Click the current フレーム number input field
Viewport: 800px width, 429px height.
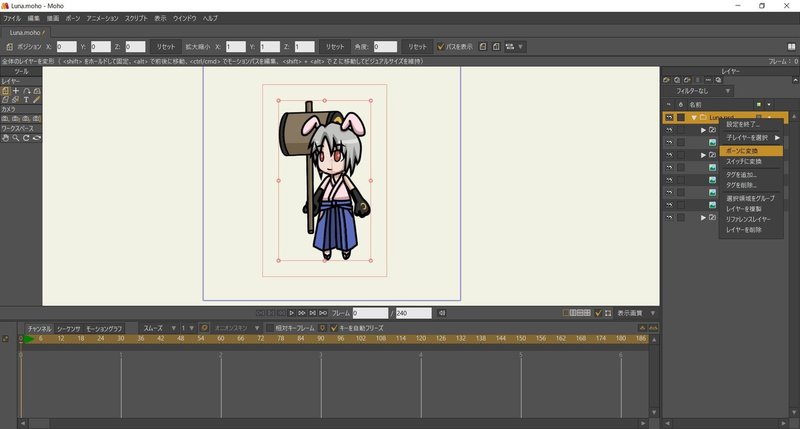coord(369,313)
